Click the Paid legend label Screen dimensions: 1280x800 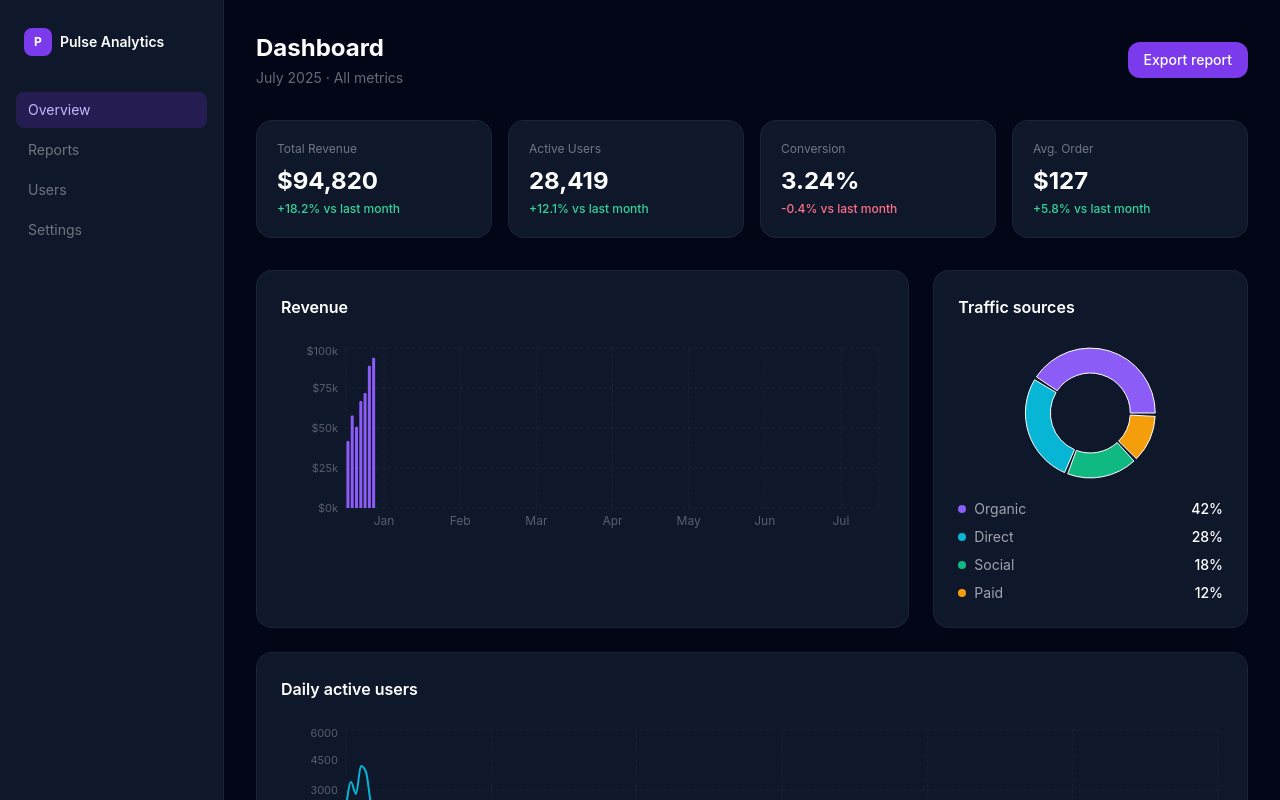(x=988, y=593)
